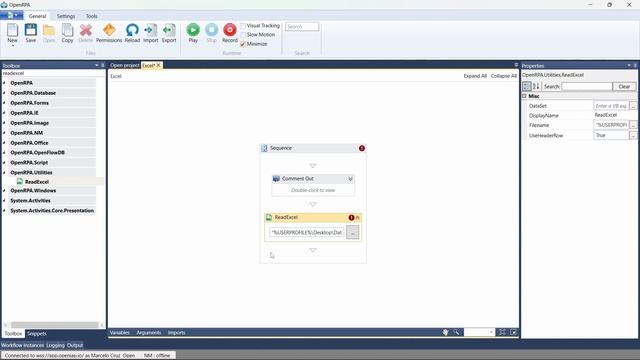This screenshot has width=640, height=360.
Task: Start recording with the Record button
Action: pos(230,33)
